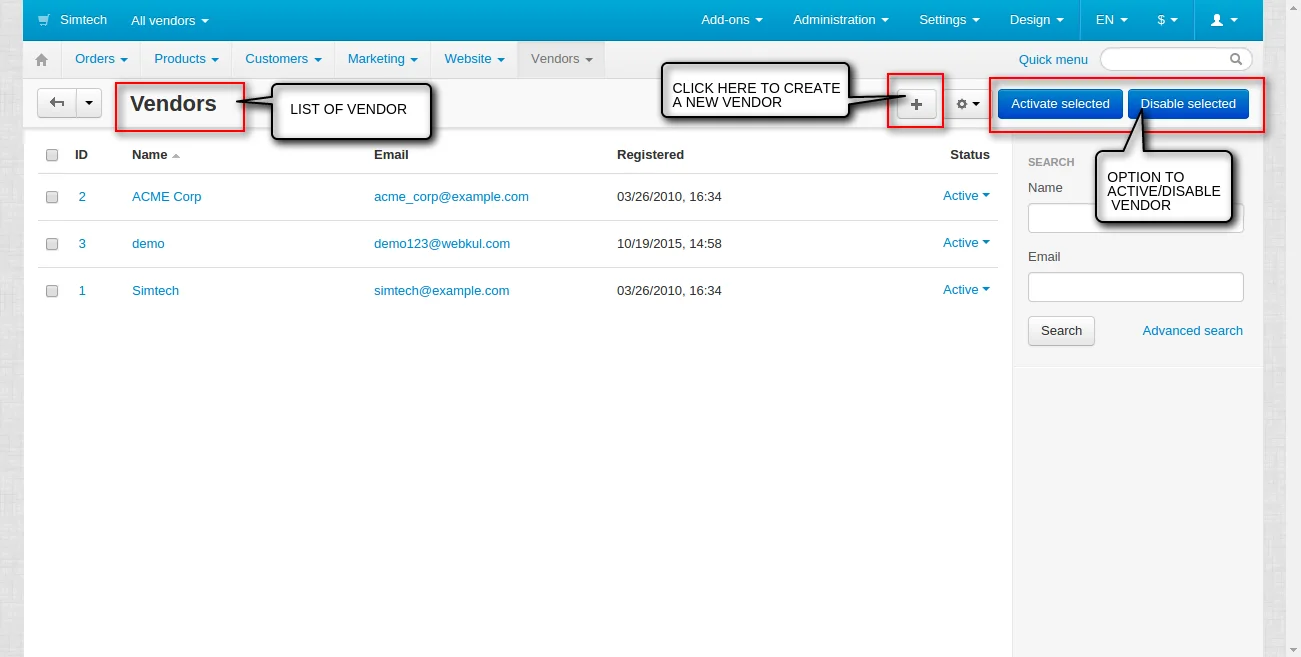
Task: Click the Email search input field
Action: coord(1135,287)
